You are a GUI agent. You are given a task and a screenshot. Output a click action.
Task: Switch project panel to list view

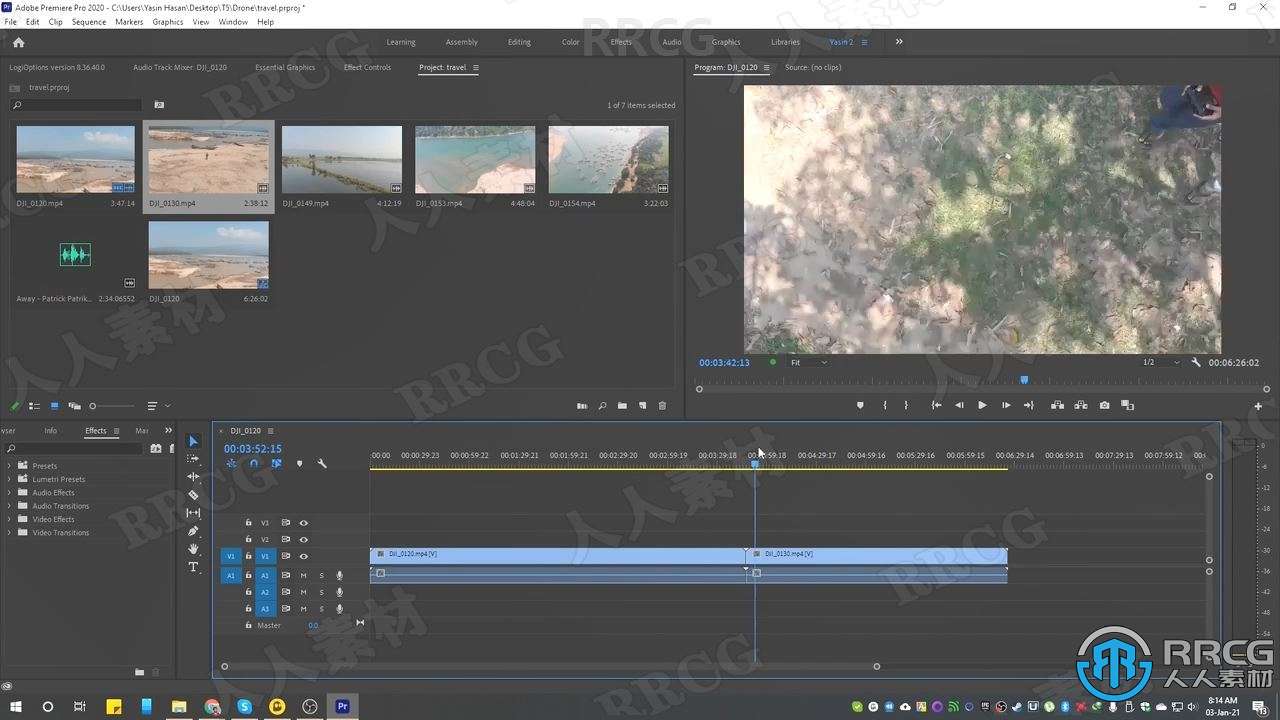(34, 406)
